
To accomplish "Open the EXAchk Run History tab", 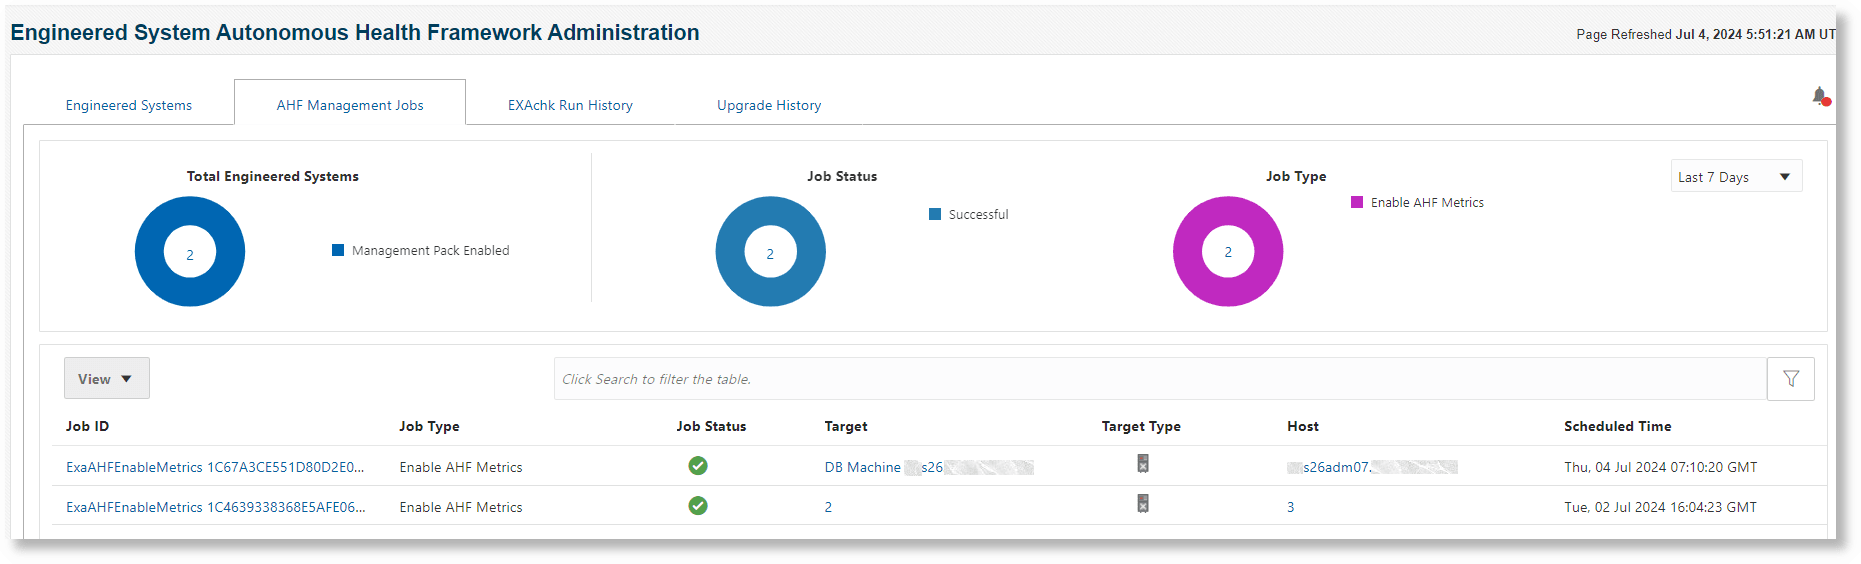I will click(x=570, y=105).
